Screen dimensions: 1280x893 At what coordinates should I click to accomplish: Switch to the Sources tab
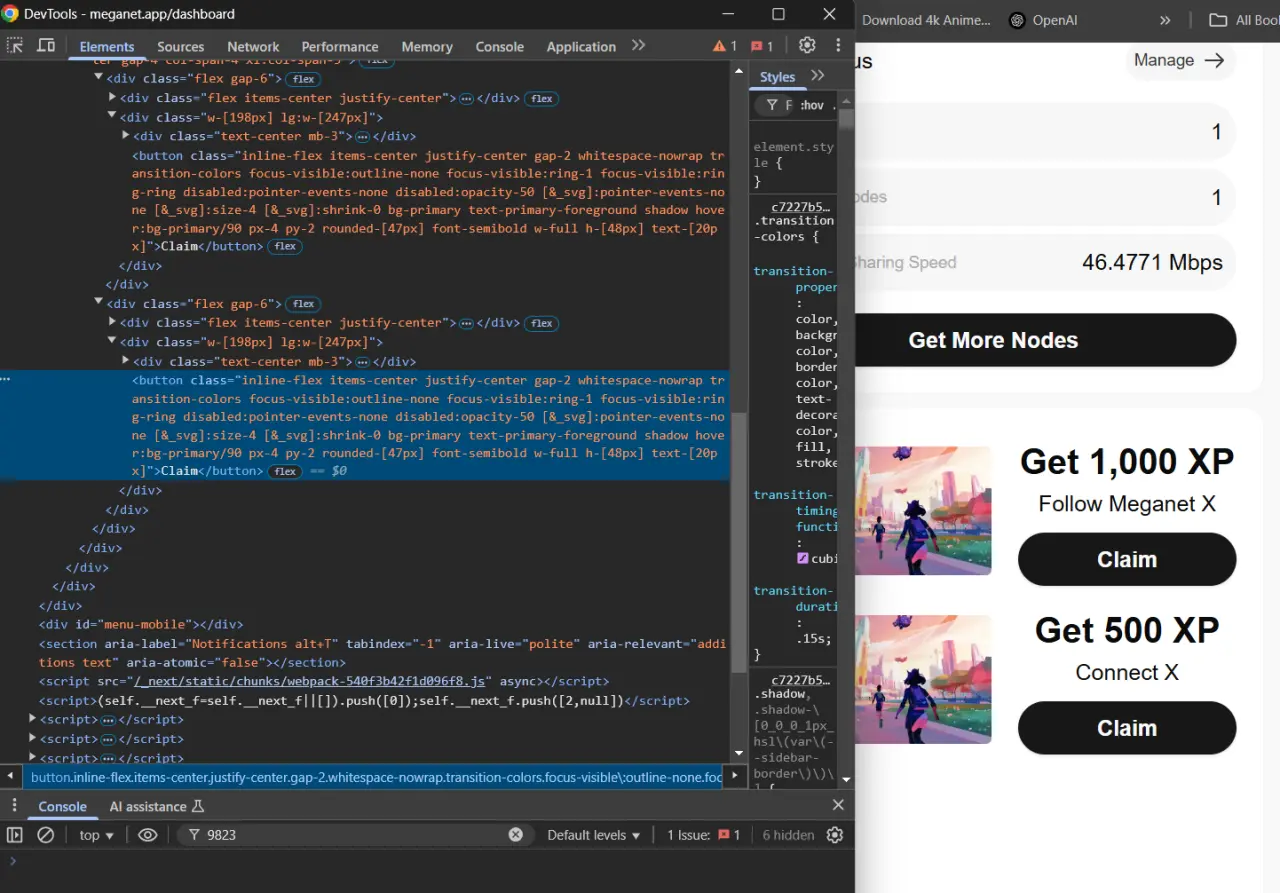pyautogui.click(x=181, y=47)
